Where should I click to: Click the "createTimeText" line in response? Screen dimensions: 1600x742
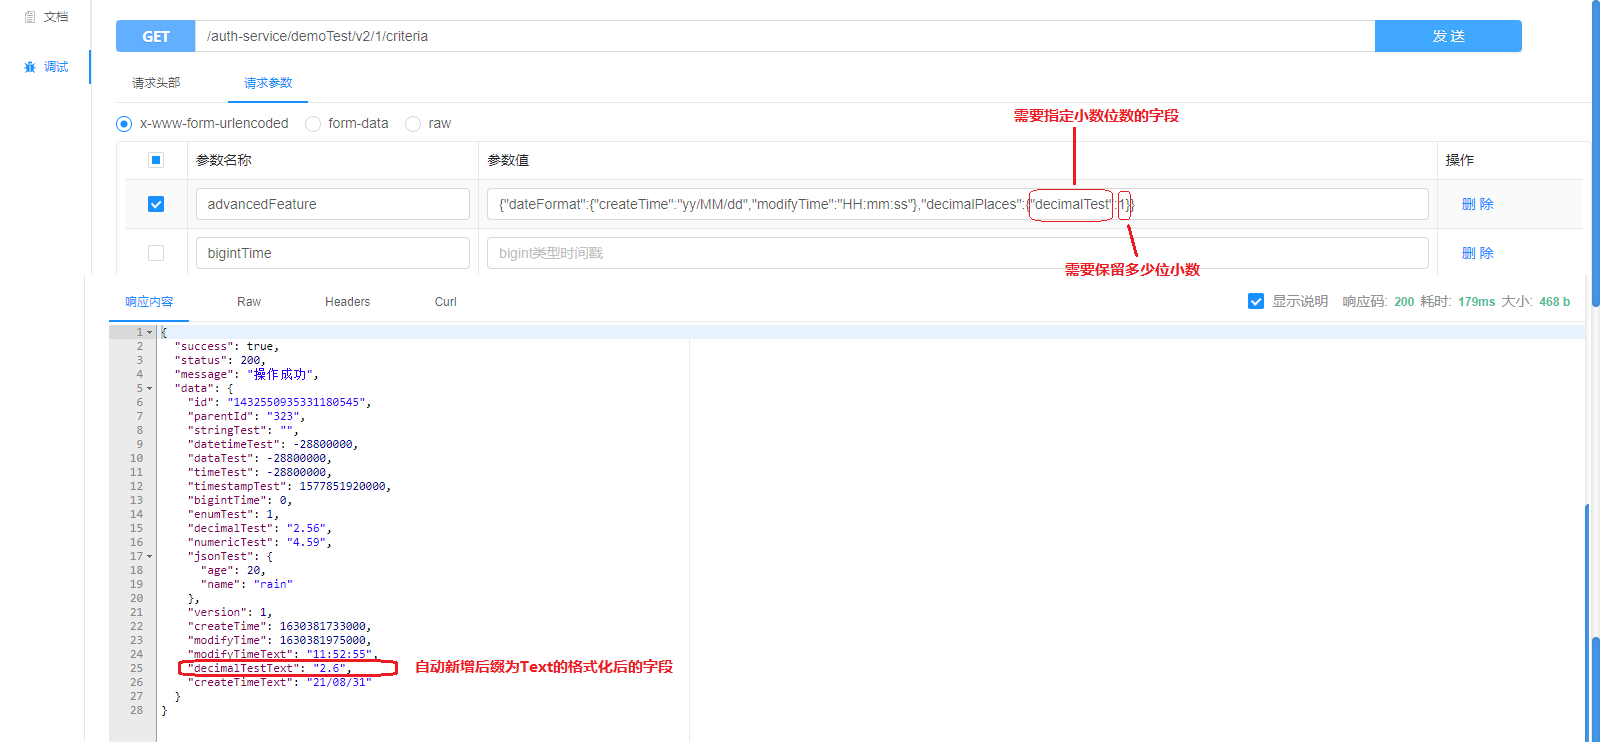tap(279, 682)
